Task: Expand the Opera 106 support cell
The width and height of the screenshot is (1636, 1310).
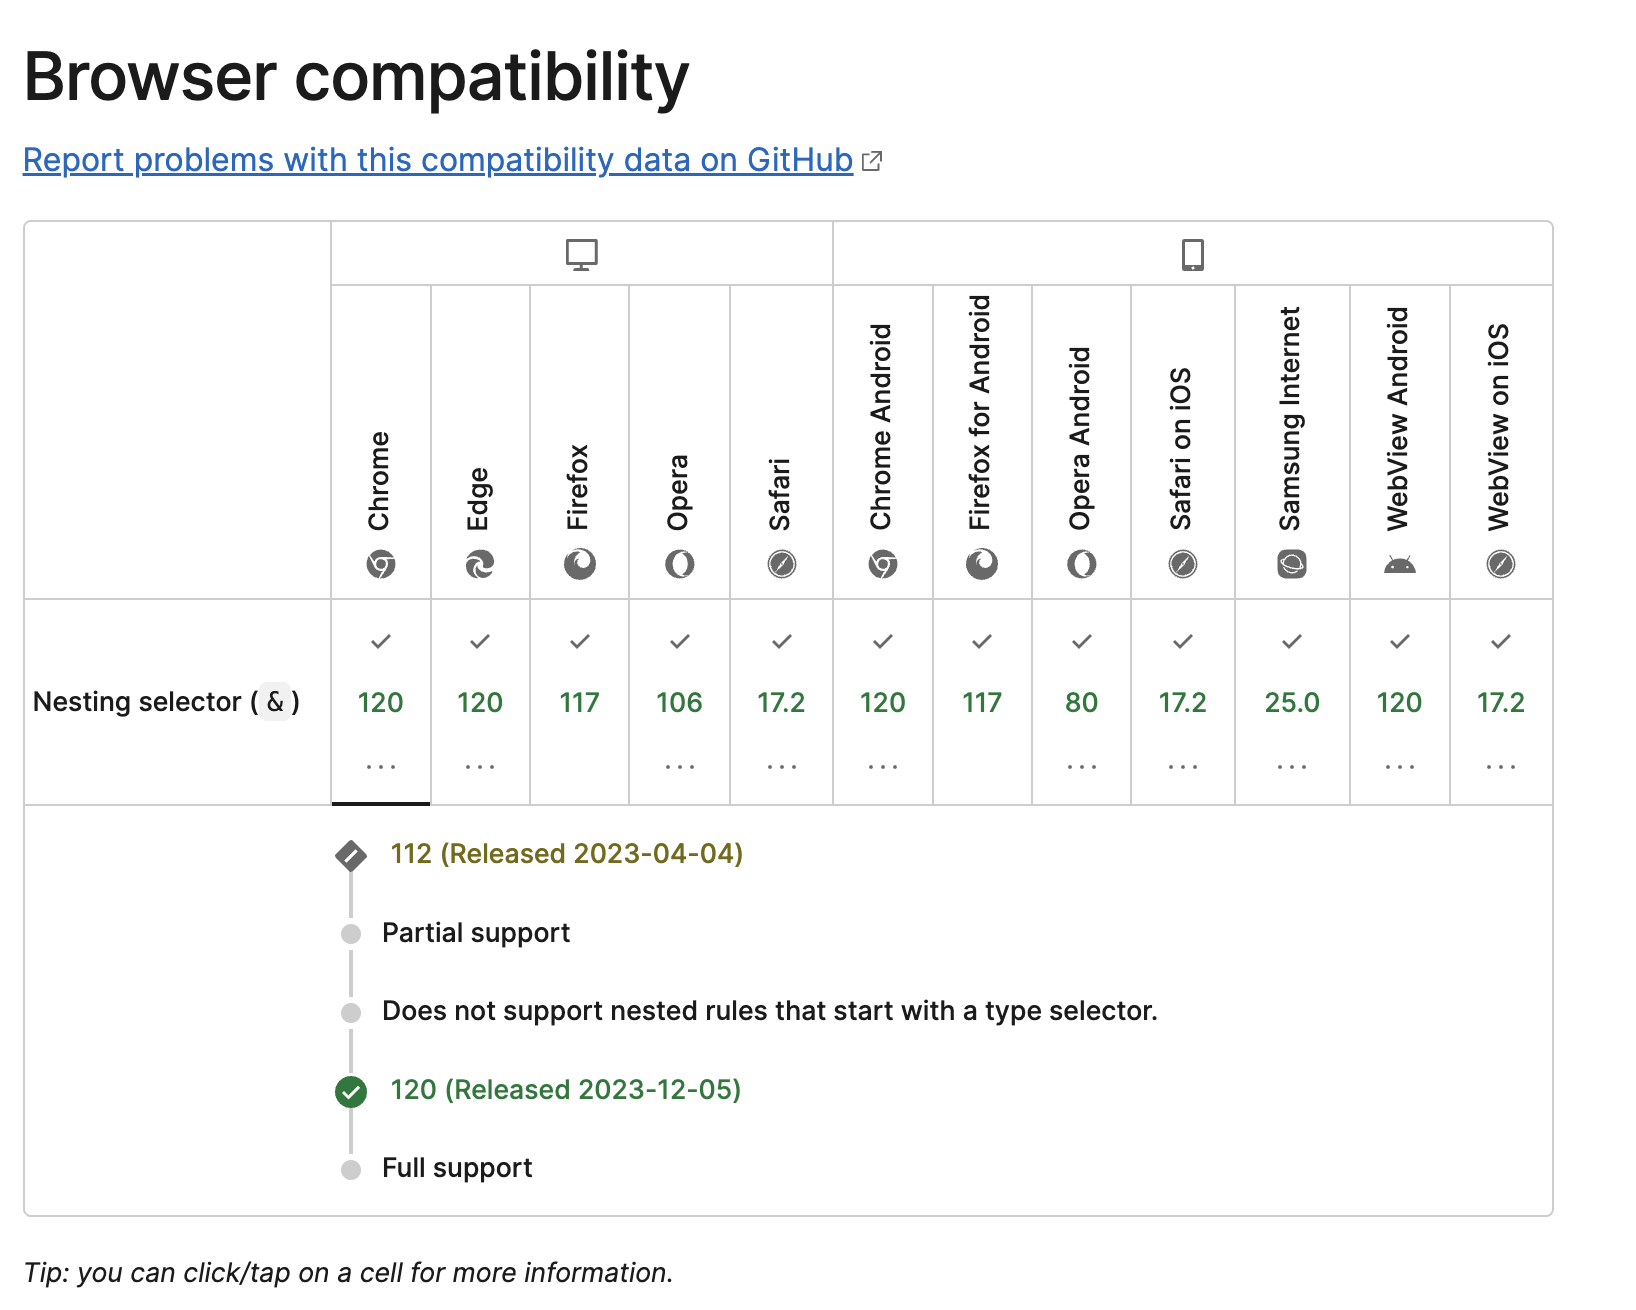Action: click(x=680, y=702)
